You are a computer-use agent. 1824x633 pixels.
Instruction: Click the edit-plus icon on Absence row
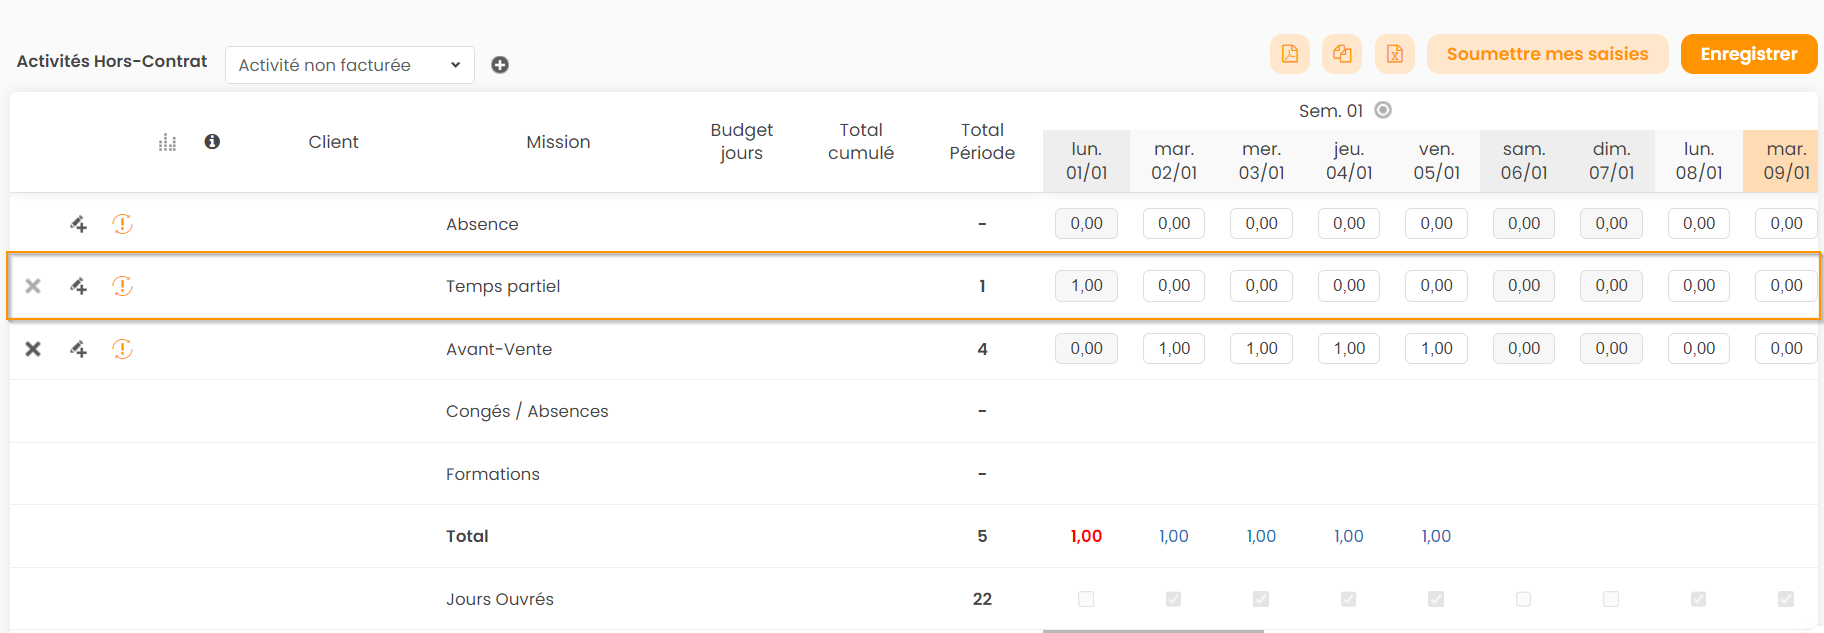[78, 224]
